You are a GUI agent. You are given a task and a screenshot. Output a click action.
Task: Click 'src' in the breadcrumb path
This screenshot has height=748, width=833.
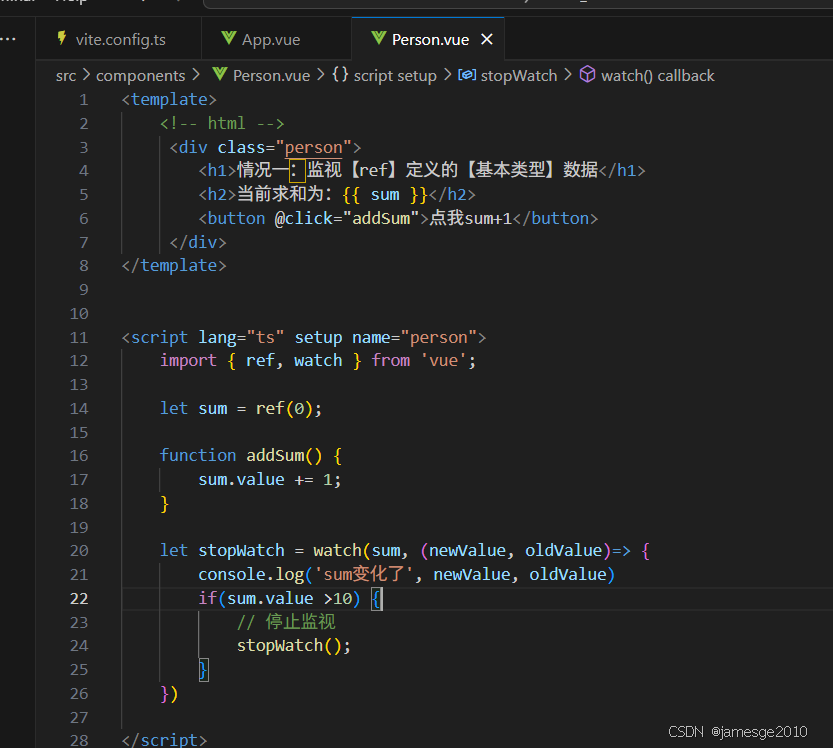(x=66, y=76)
